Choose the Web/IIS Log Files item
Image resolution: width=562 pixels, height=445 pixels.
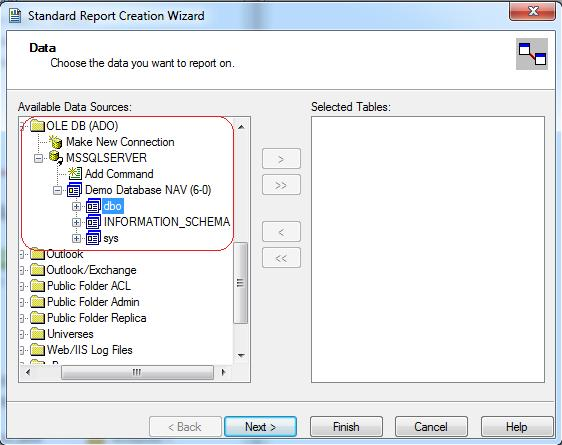pos(90,350)
